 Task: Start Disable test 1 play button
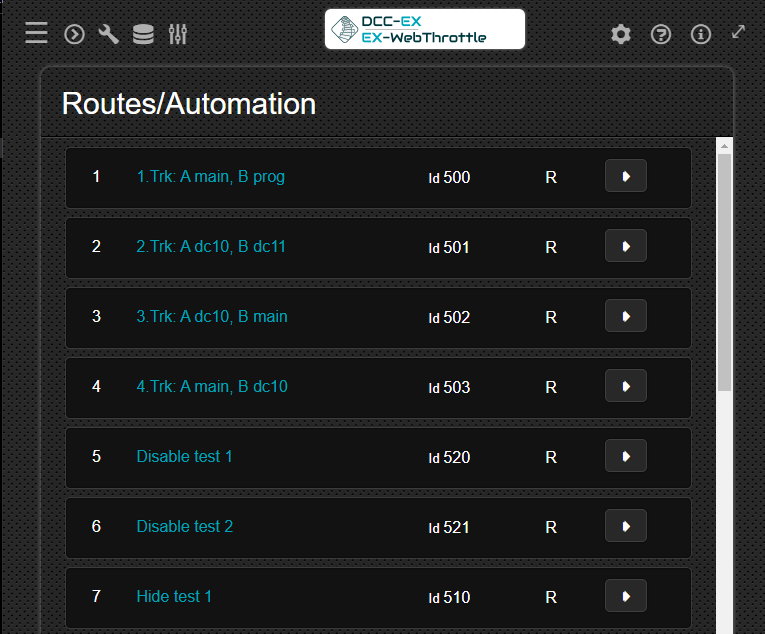(625, 456)
